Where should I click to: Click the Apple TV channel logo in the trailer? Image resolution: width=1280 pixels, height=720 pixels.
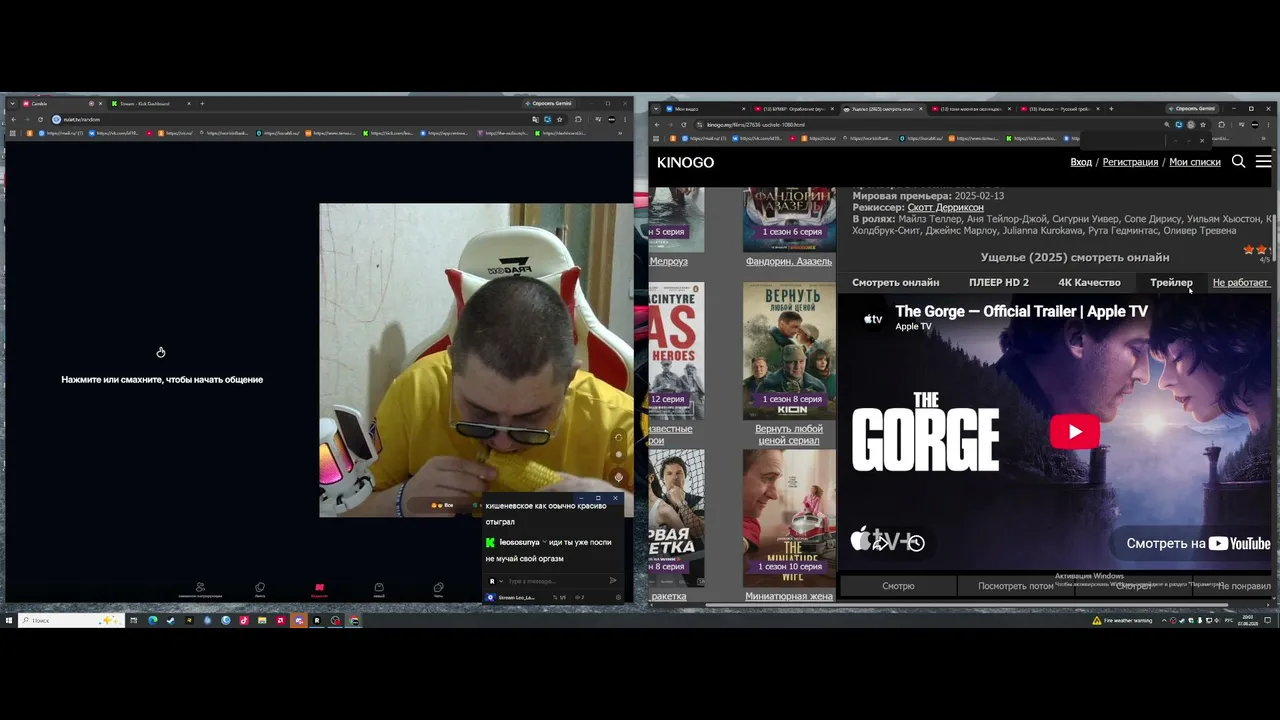click(873, 319)
